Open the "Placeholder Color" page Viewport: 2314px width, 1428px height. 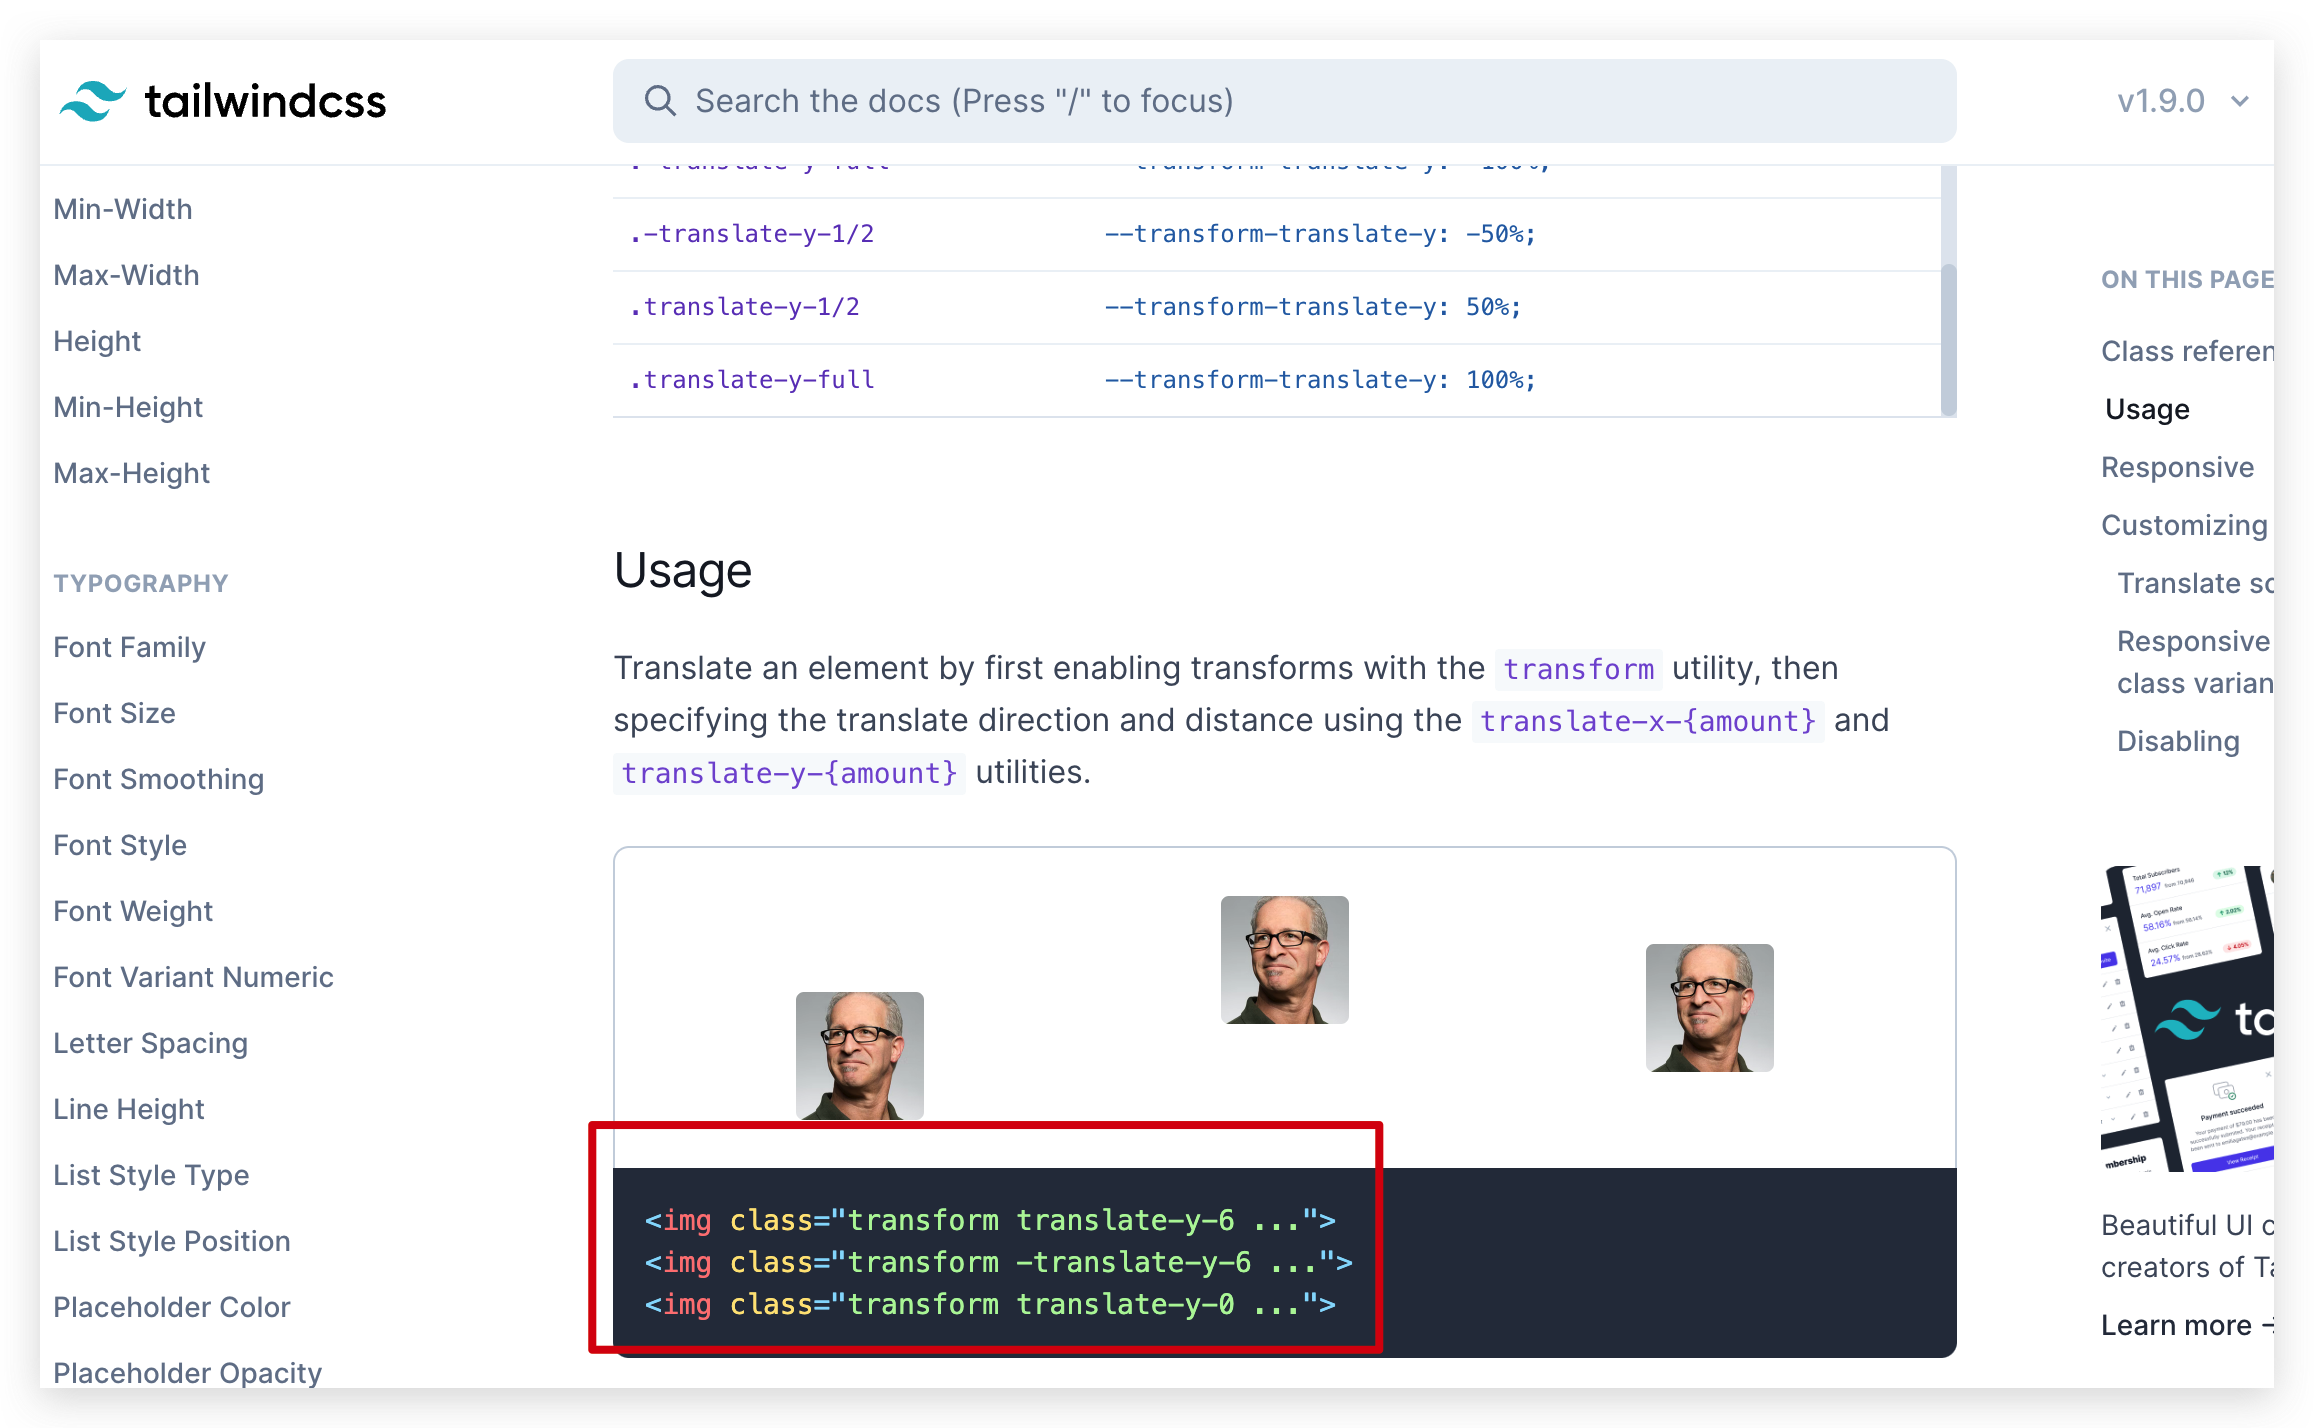pos(172,1306)
